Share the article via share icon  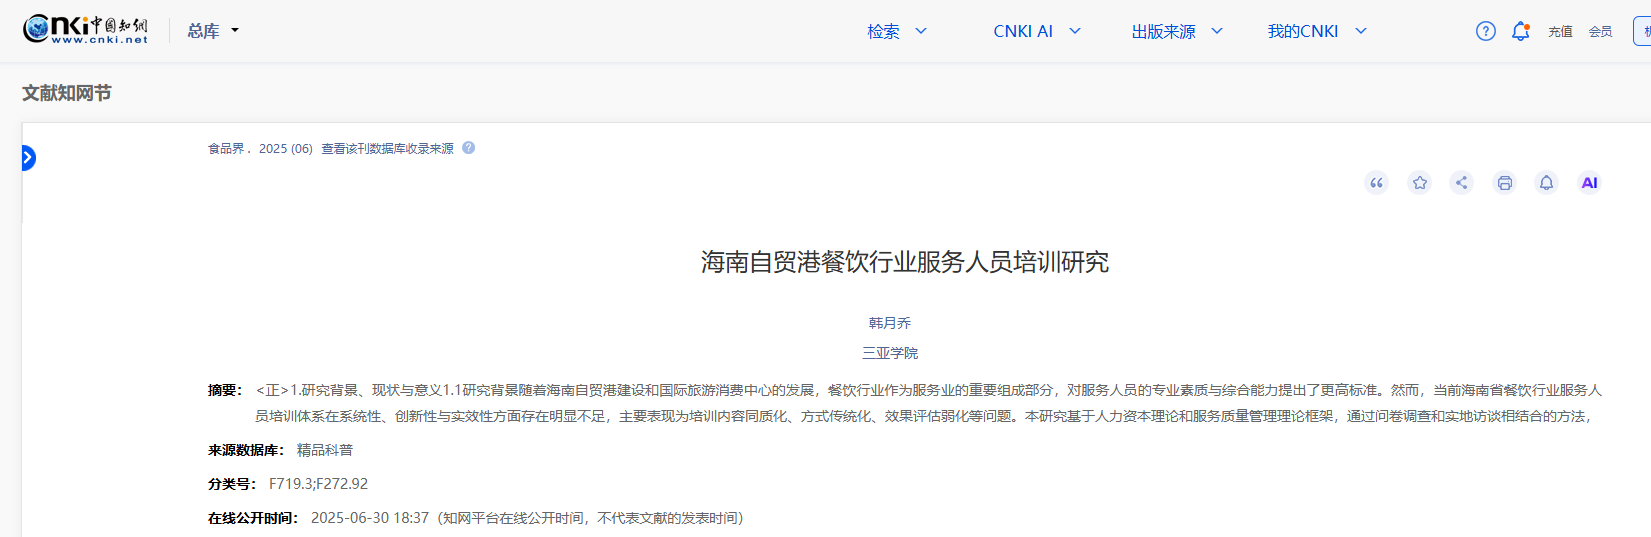pos(1461,183)
